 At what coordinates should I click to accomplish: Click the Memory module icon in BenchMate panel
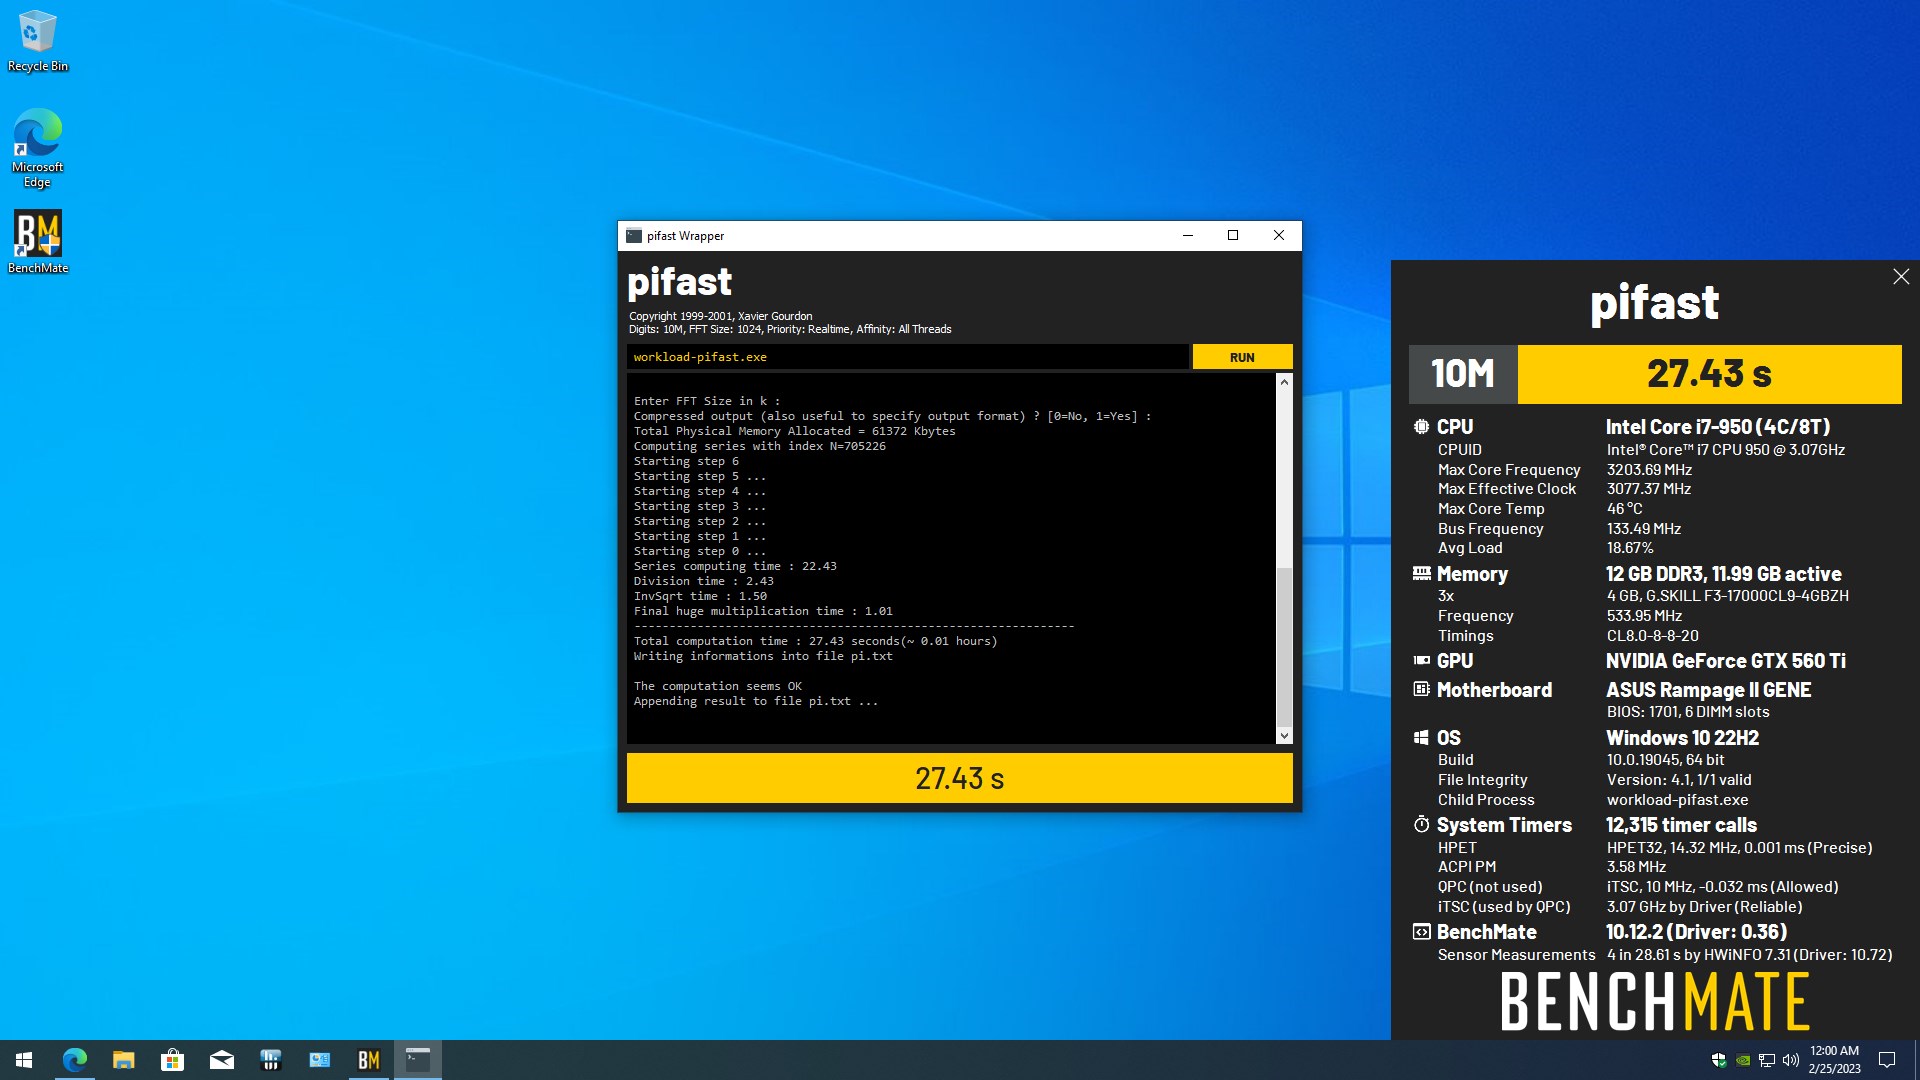pos(1421,574)
